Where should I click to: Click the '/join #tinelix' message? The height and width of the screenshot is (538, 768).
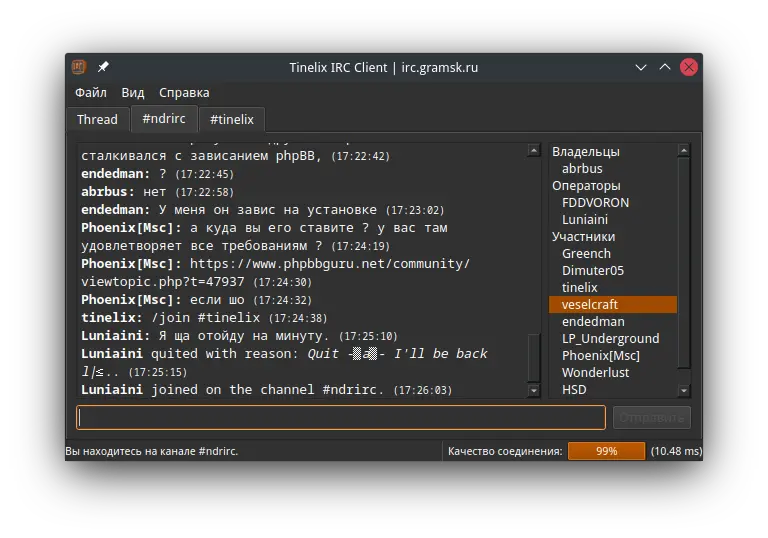(206, 318)
